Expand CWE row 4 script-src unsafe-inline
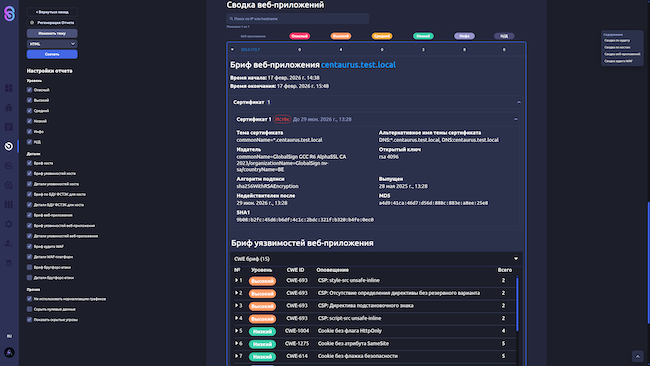 (x=236, y=318)
